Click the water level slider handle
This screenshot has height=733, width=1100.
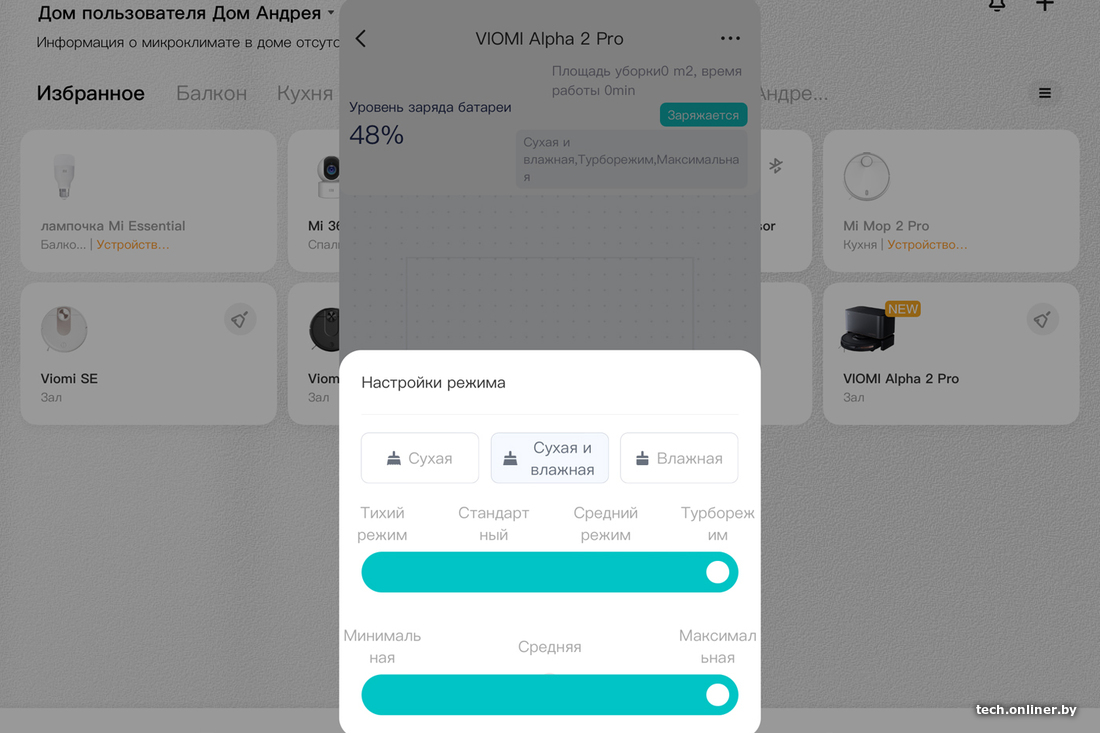tap(717, 695)
